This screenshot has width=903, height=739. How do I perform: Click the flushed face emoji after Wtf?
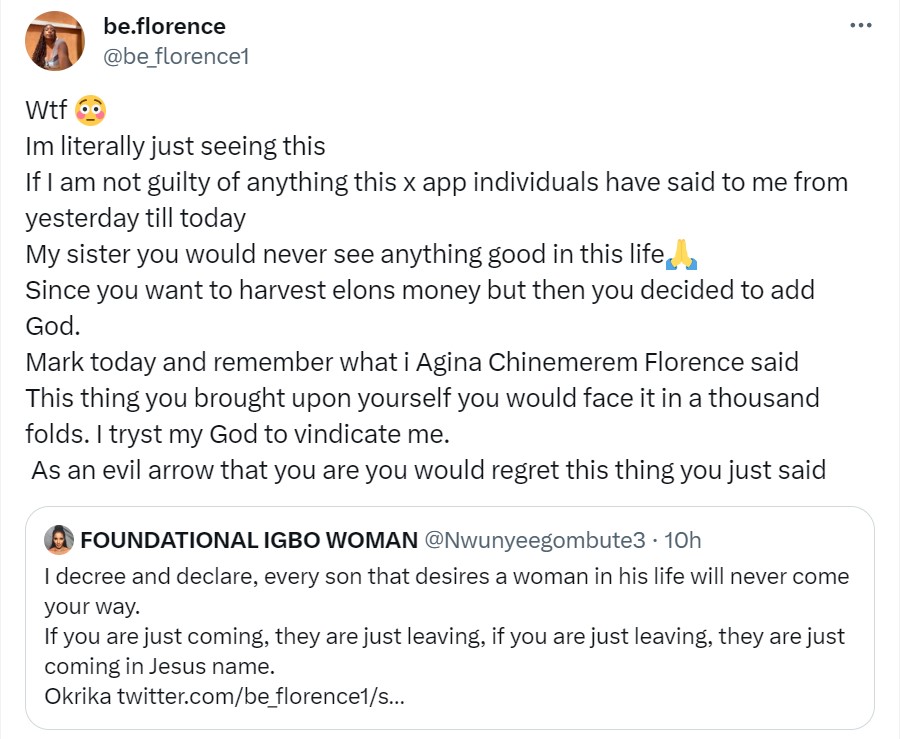(x=90, y=110)
